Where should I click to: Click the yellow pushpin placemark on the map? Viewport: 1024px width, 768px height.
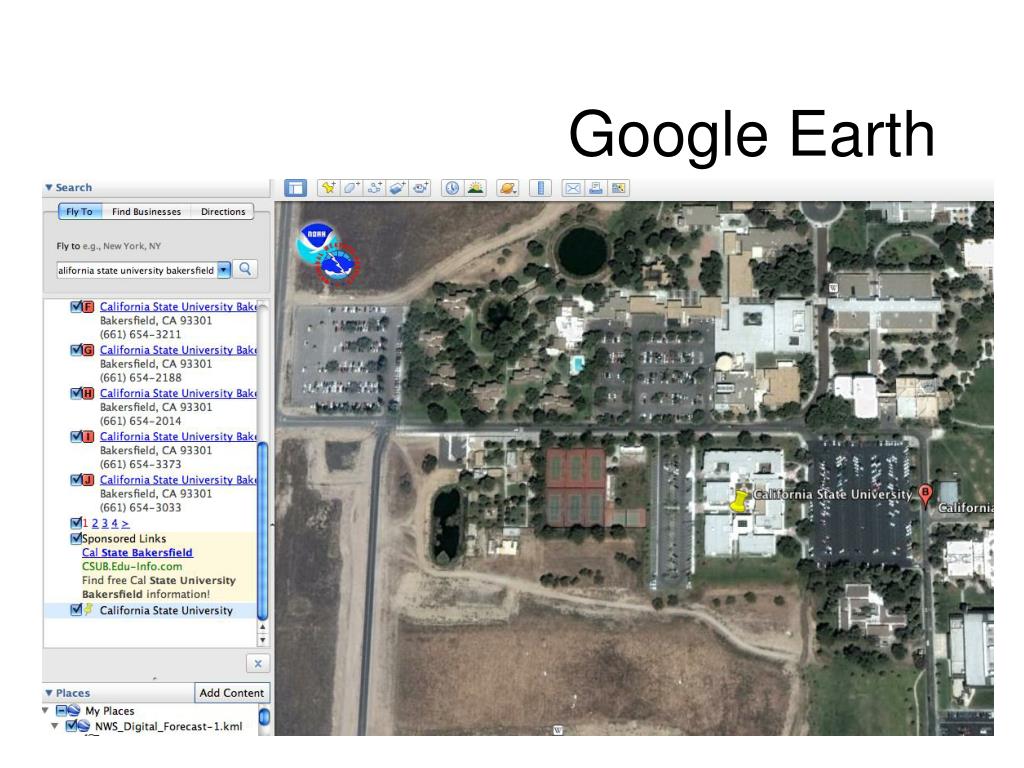coord(739,502)
